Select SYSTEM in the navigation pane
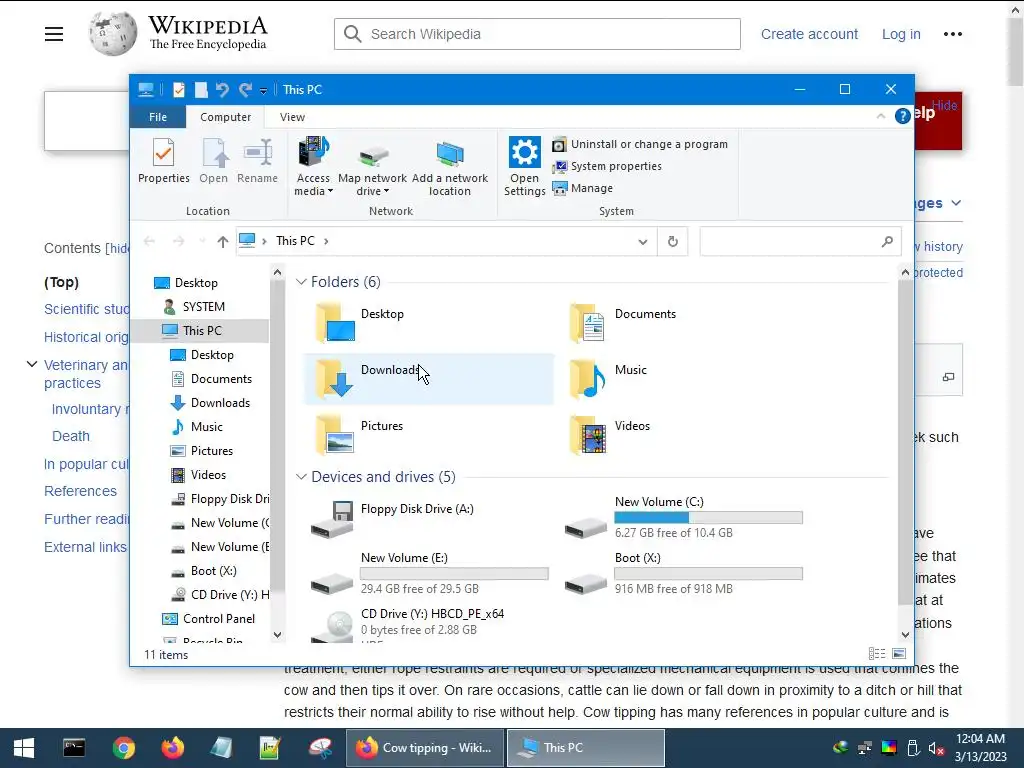The width and height of the screenshot is (1024, 768). pyautogui.click(x=204, y=307)
